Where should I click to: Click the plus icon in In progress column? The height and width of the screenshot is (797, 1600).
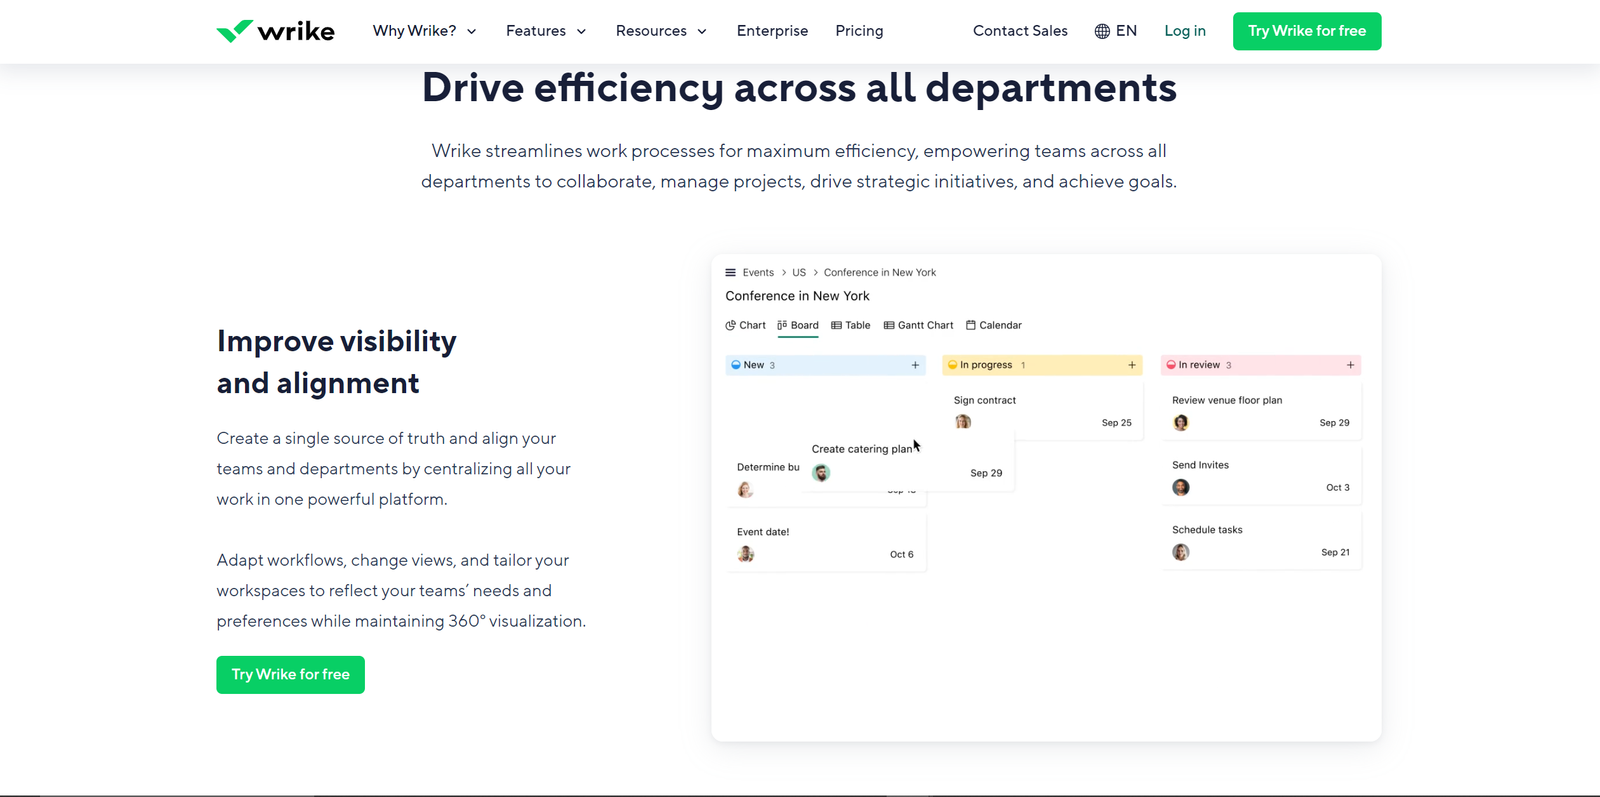(1132, 365)
